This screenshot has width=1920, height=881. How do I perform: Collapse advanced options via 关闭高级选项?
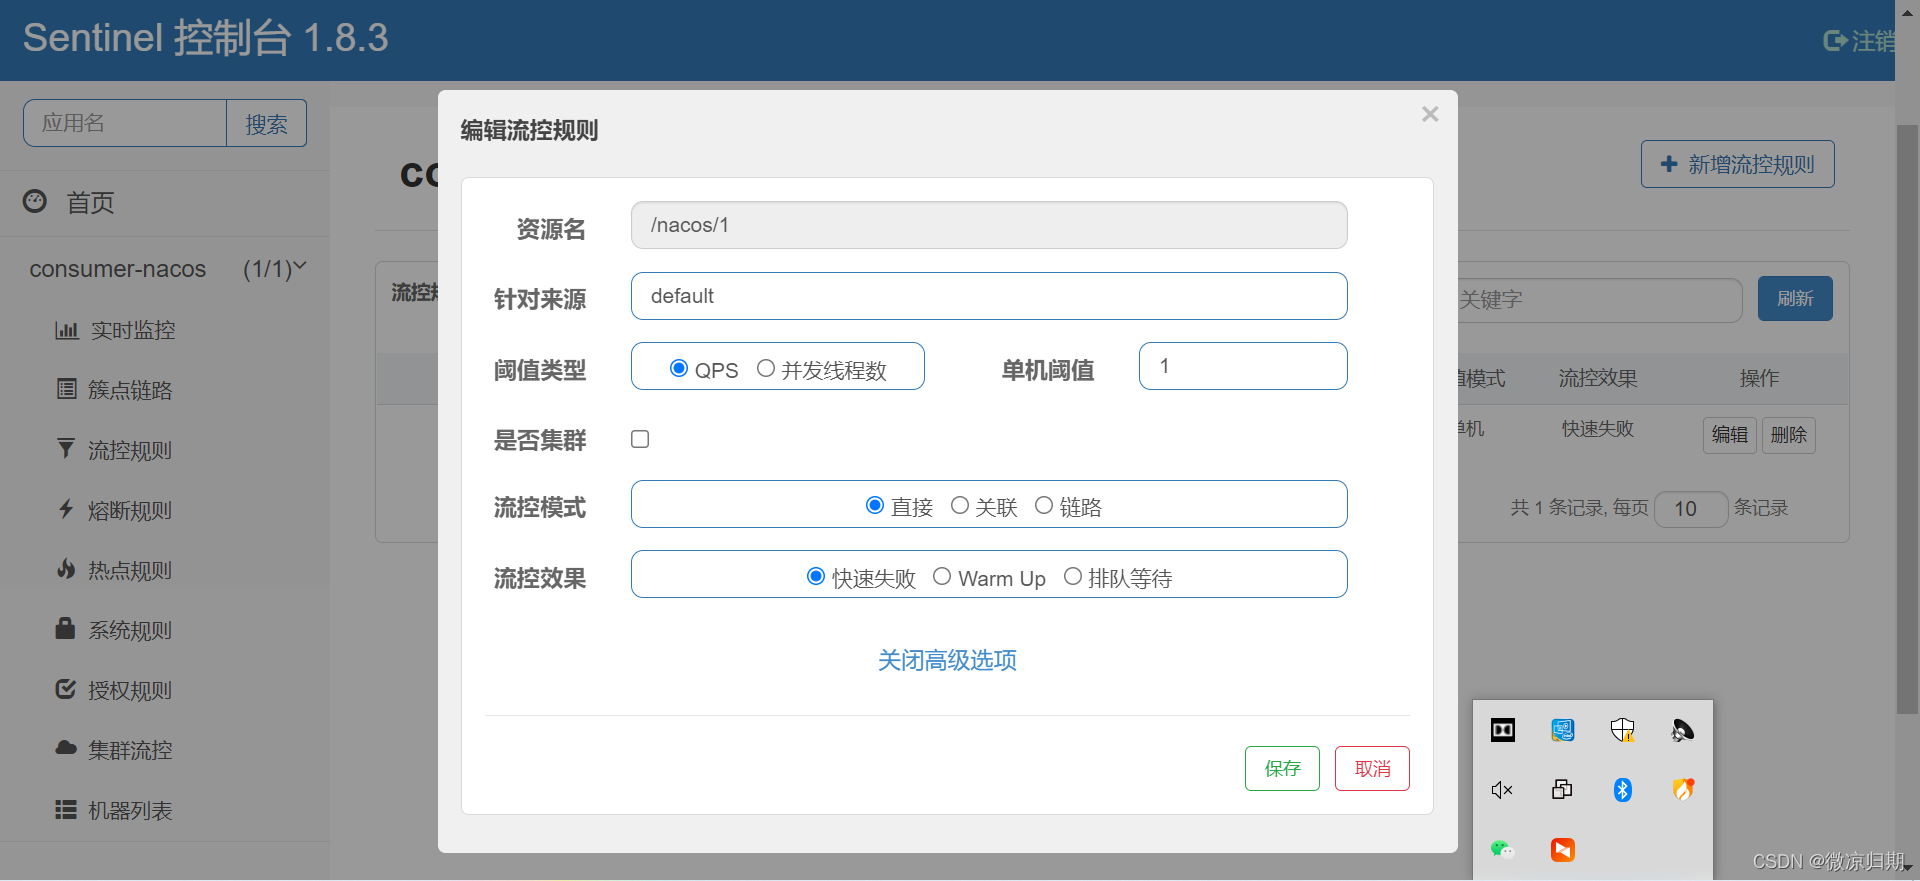(947, 660)
